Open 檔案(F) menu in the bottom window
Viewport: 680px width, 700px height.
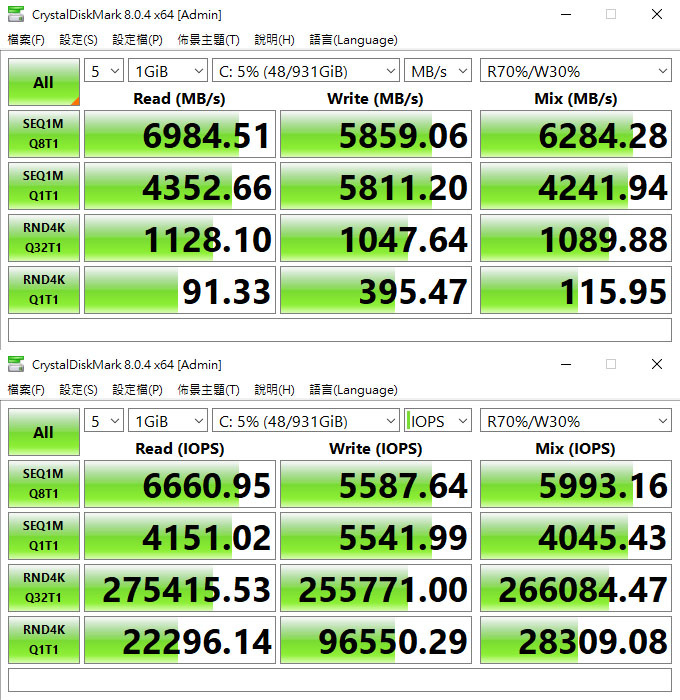(x=26, y=390)
